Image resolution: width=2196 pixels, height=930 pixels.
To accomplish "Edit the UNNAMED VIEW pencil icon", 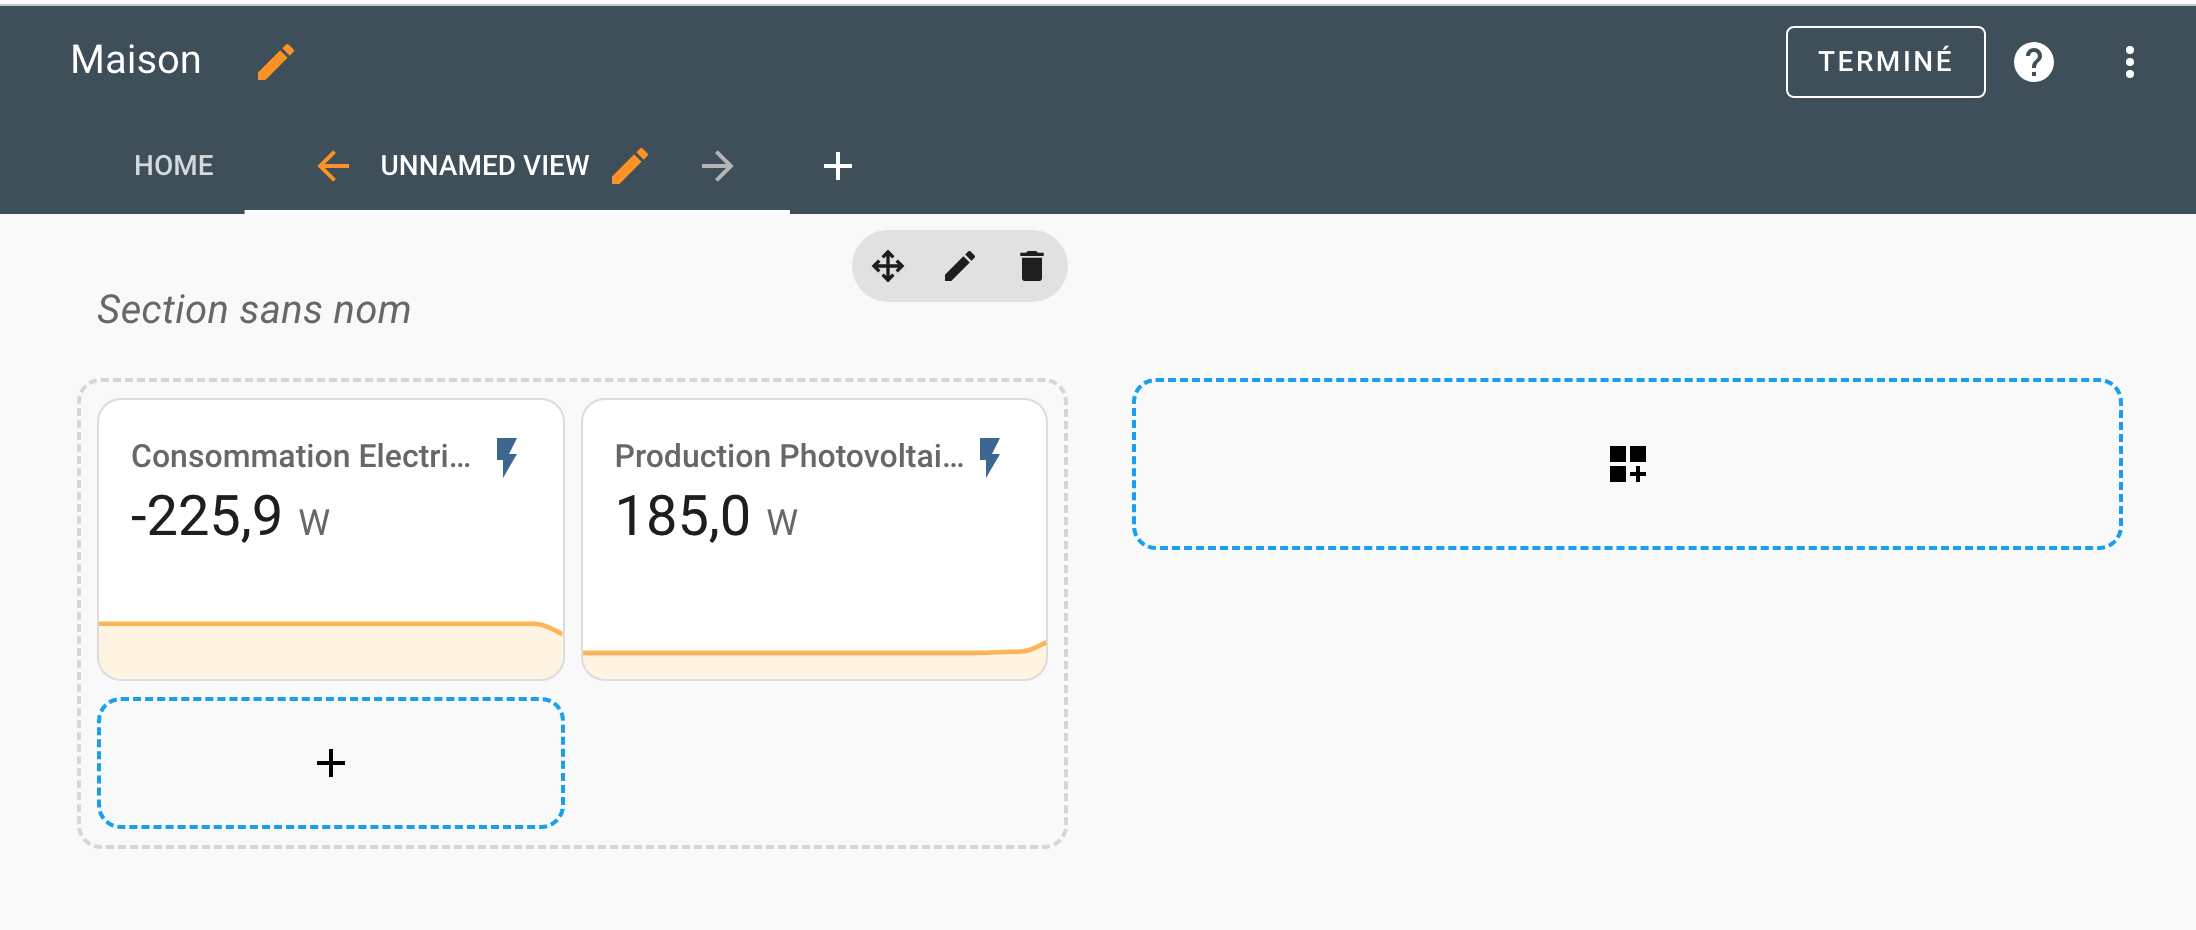I will click(x=630, y=166).
